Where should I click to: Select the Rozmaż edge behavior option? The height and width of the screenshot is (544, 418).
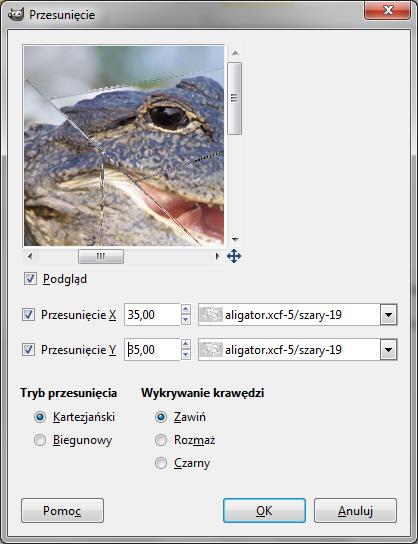(161, 440)
